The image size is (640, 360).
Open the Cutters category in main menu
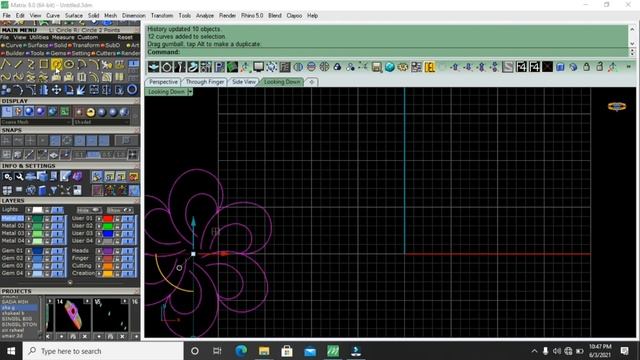click(x=104, y=53)
